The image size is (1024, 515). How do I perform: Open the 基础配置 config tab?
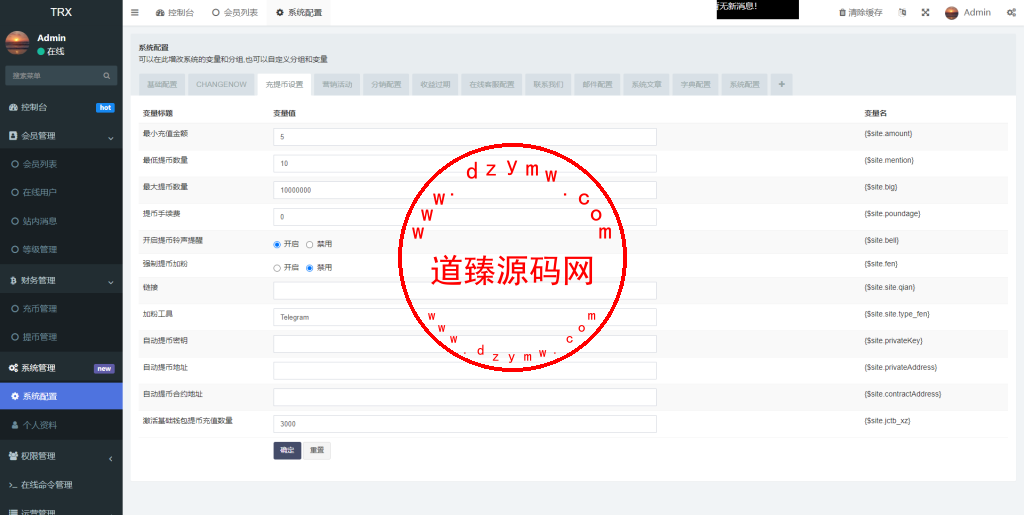[161, 85]
